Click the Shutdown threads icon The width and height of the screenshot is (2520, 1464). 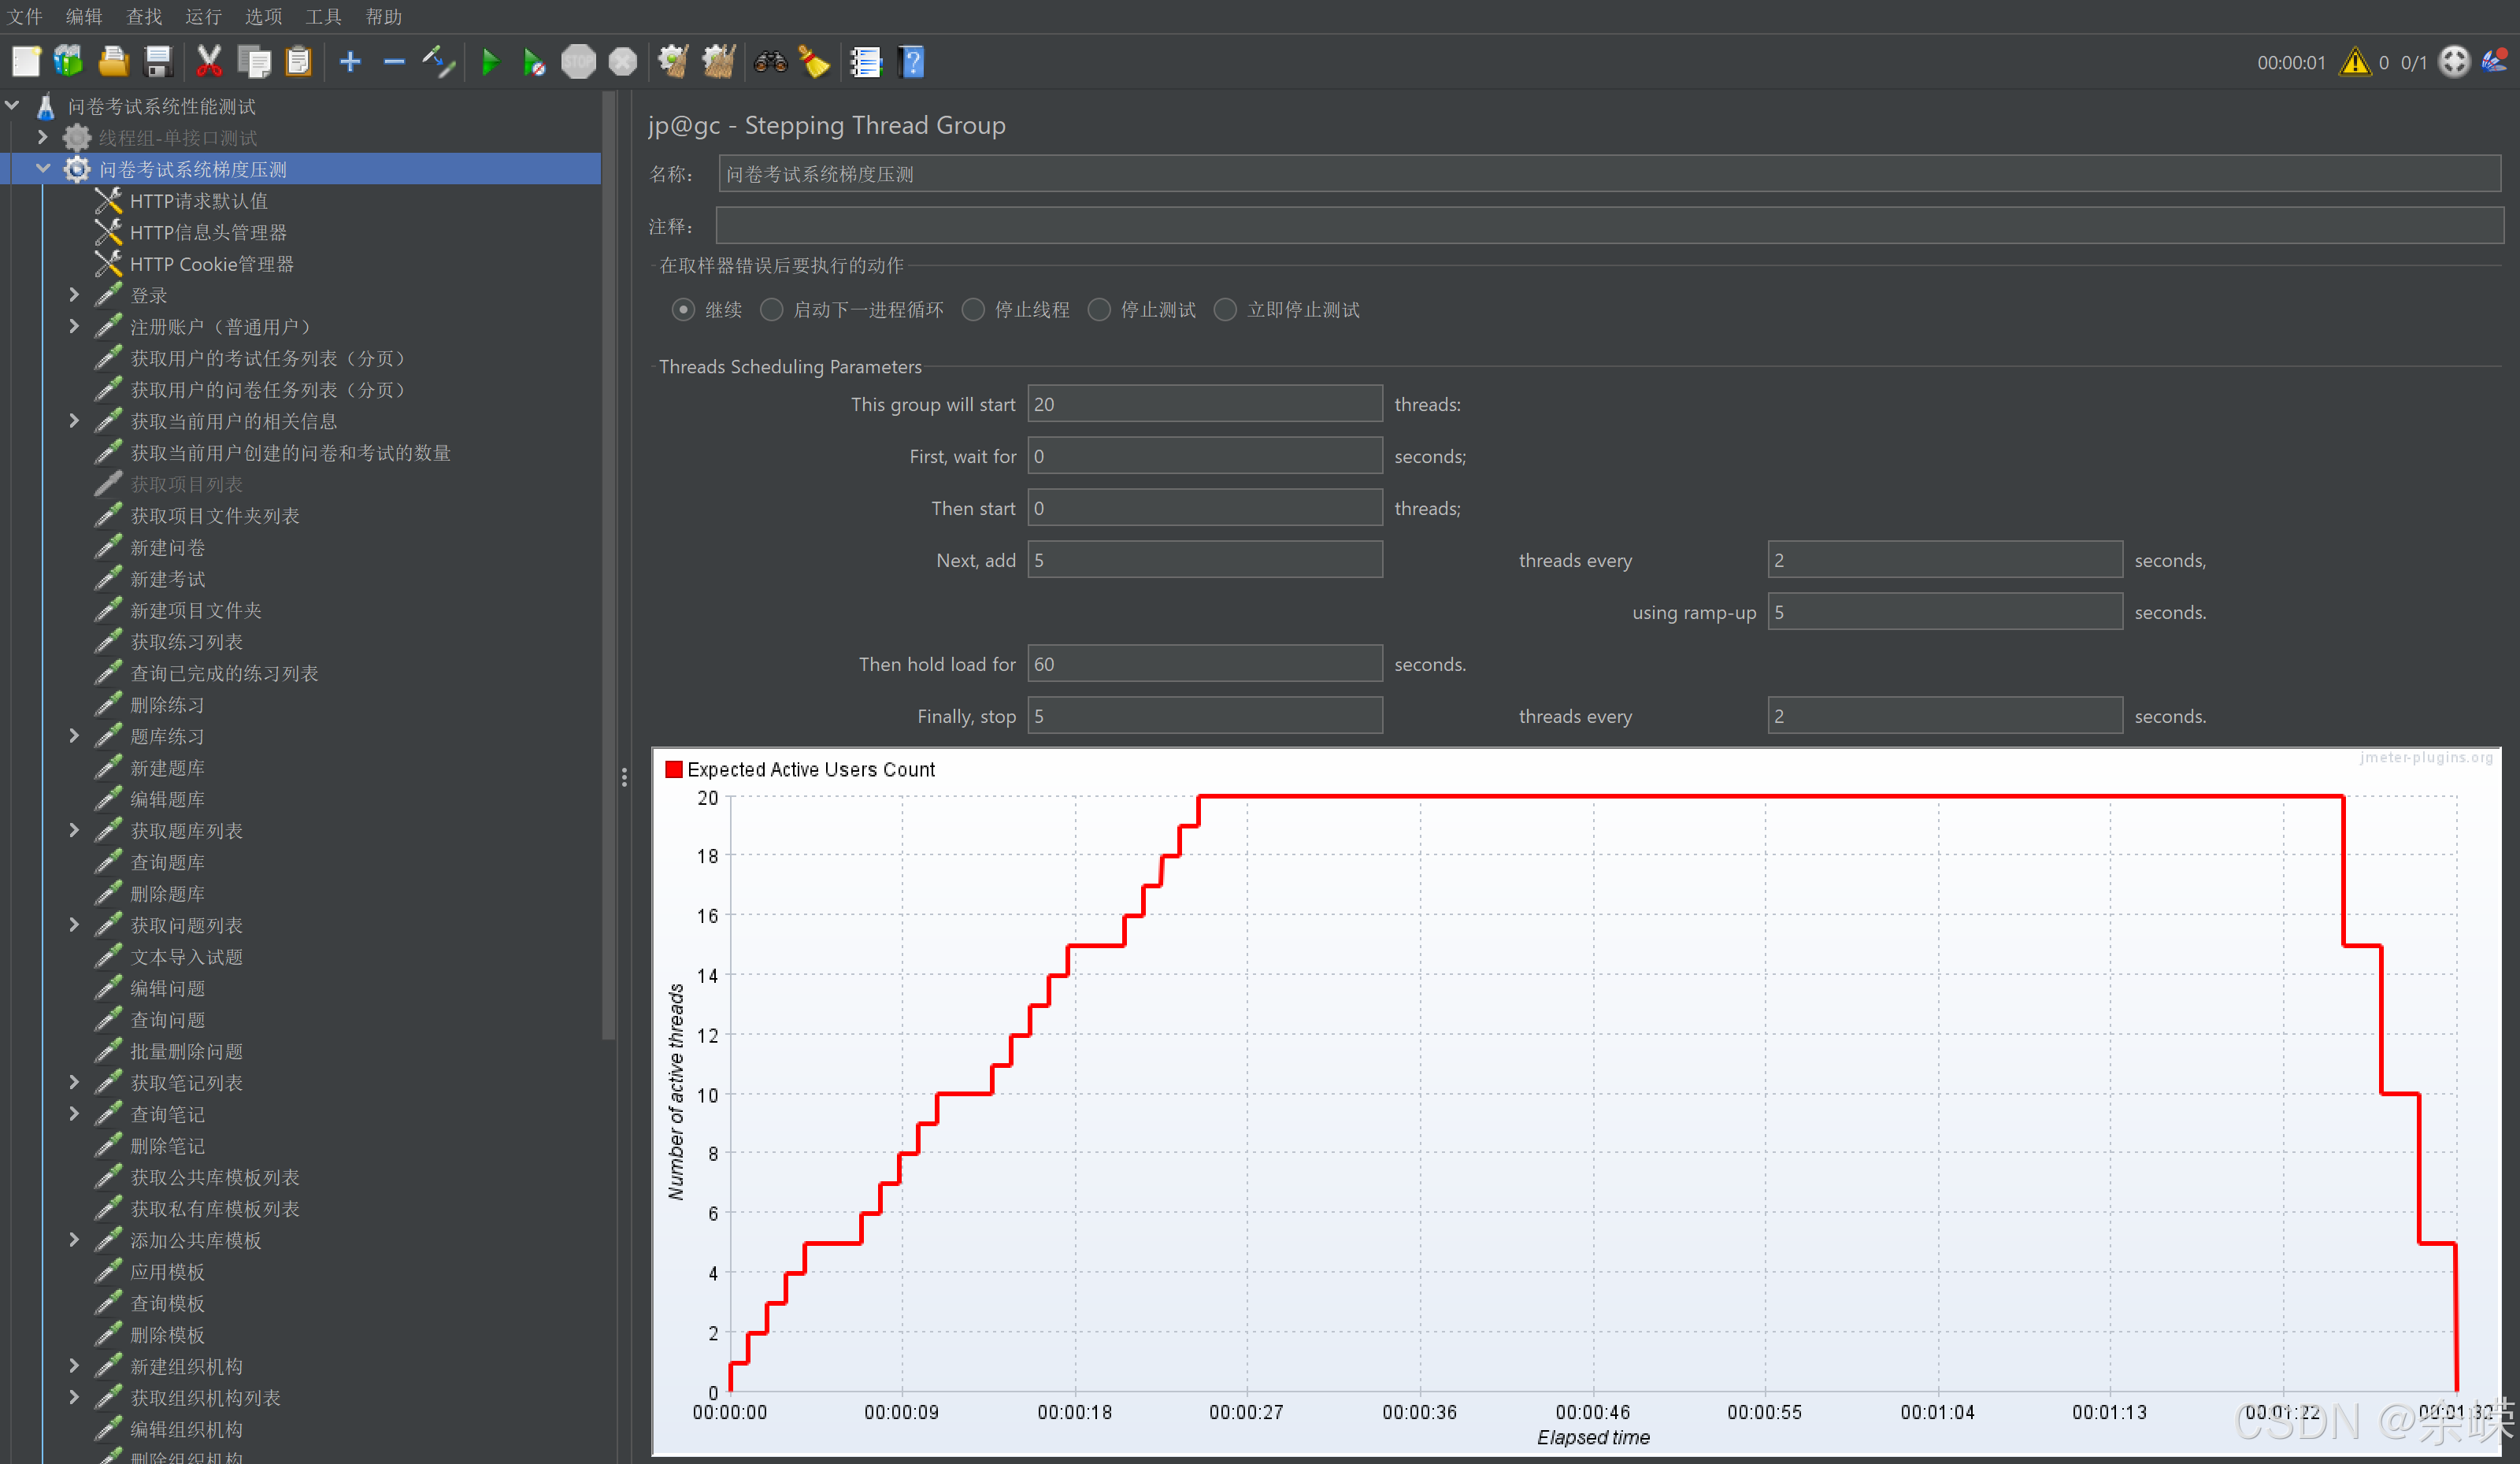(623, 62)
